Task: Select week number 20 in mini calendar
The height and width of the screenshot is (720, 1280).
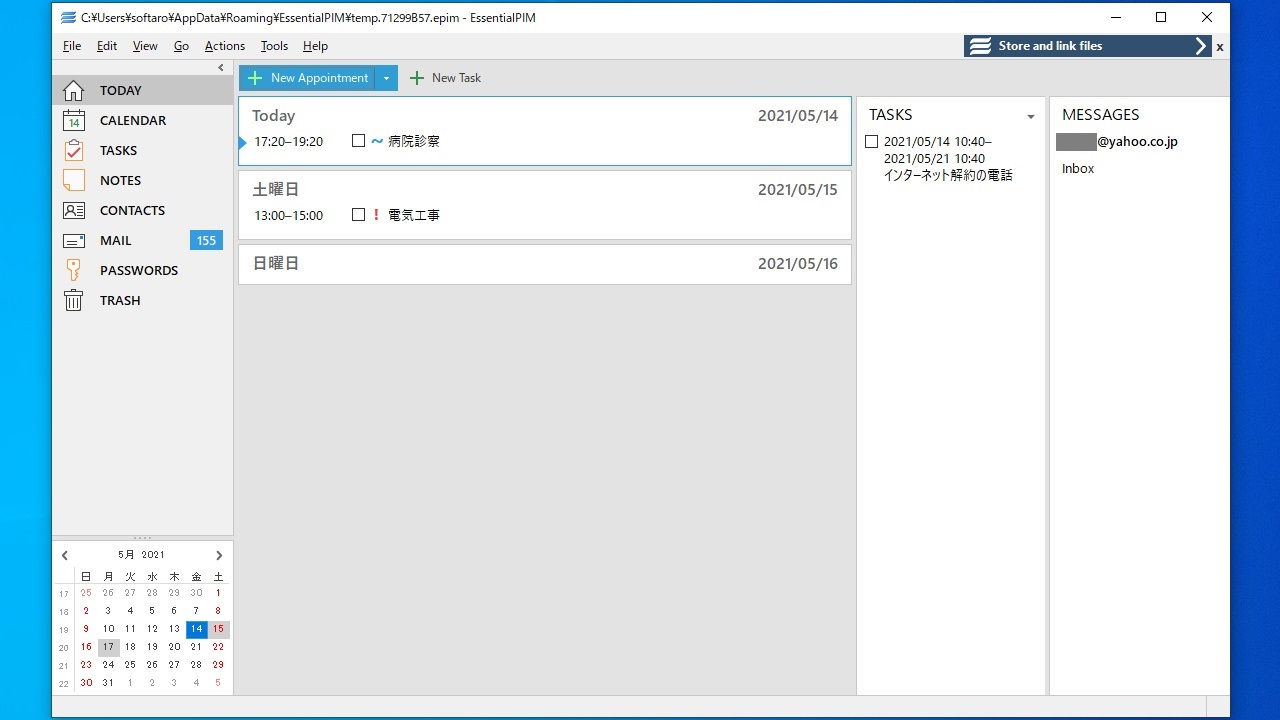Action: click(x=64, y=648)
